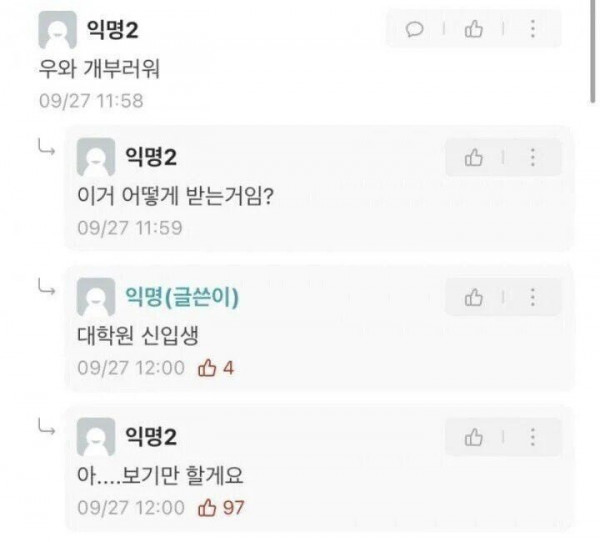
Task: Click the avatar beside '이거 어떻게 받는거임?'
Action: 96,158
